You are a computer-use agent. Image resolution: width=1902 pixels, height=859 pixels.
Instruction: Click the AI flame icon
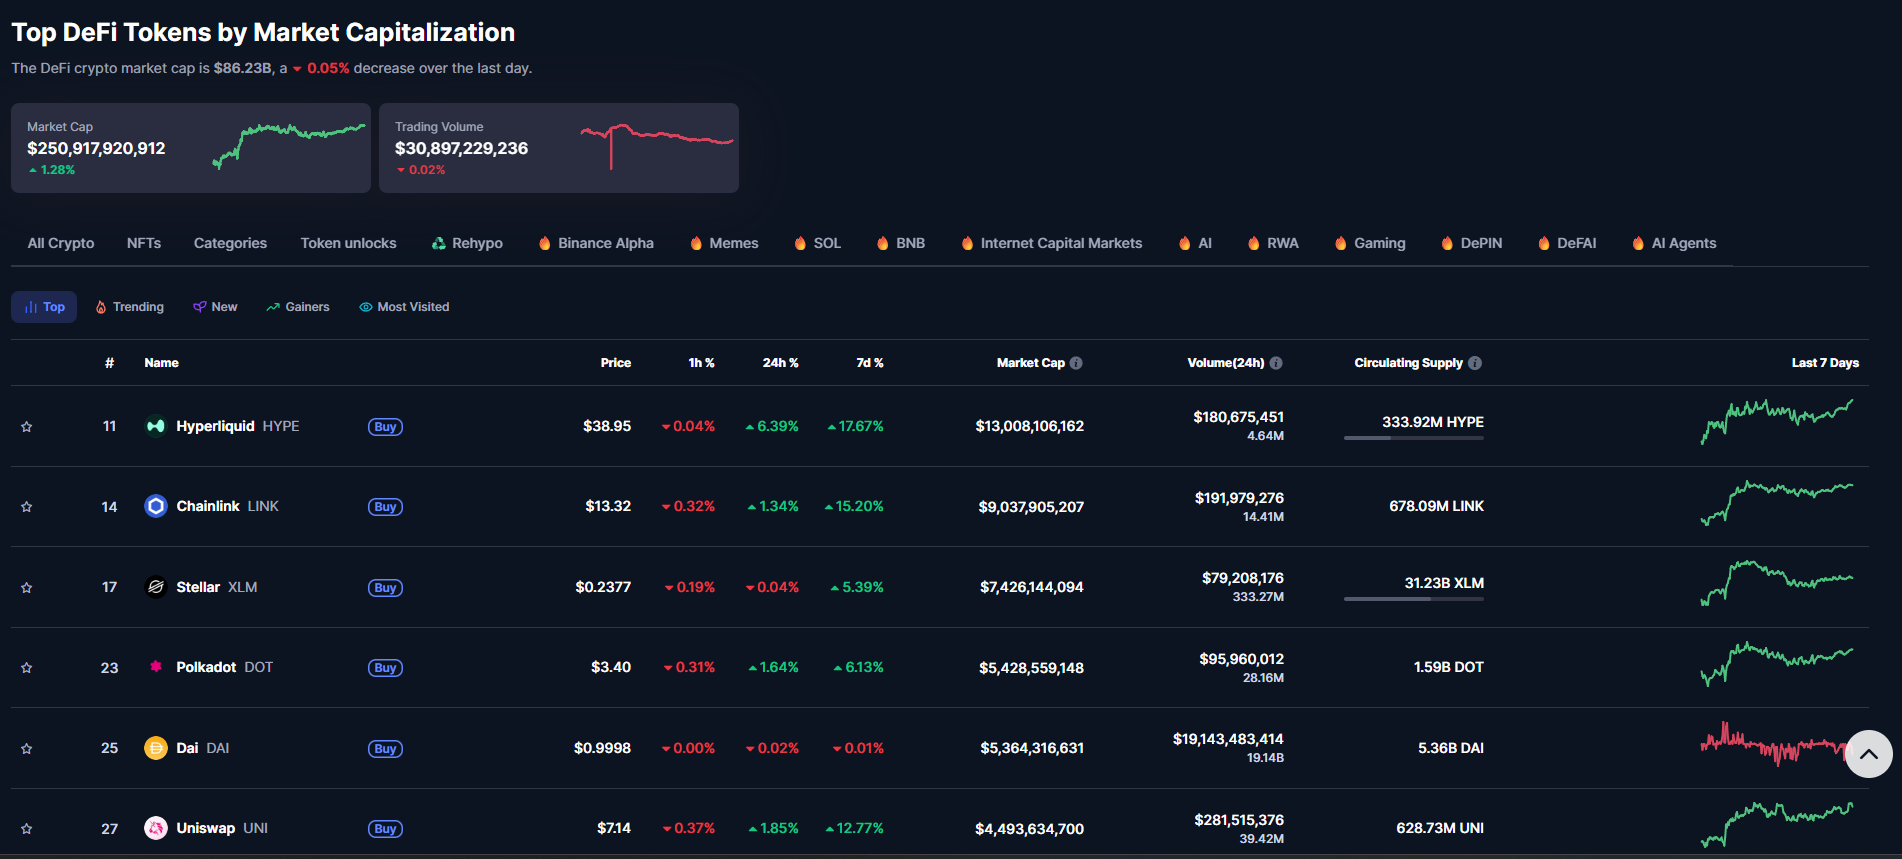point(1185,243)
